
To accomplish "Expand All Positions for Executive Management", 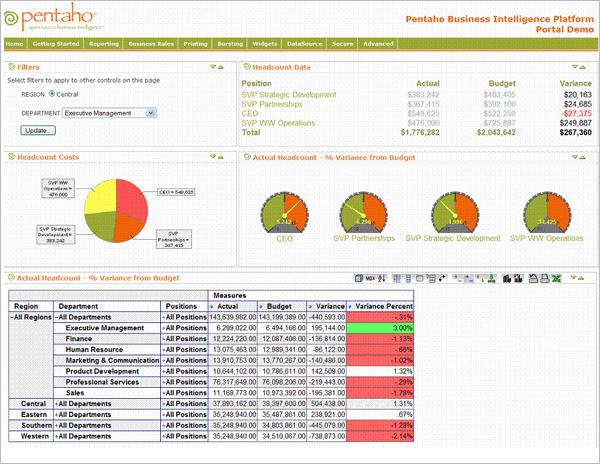I will (x=164, y=328).
